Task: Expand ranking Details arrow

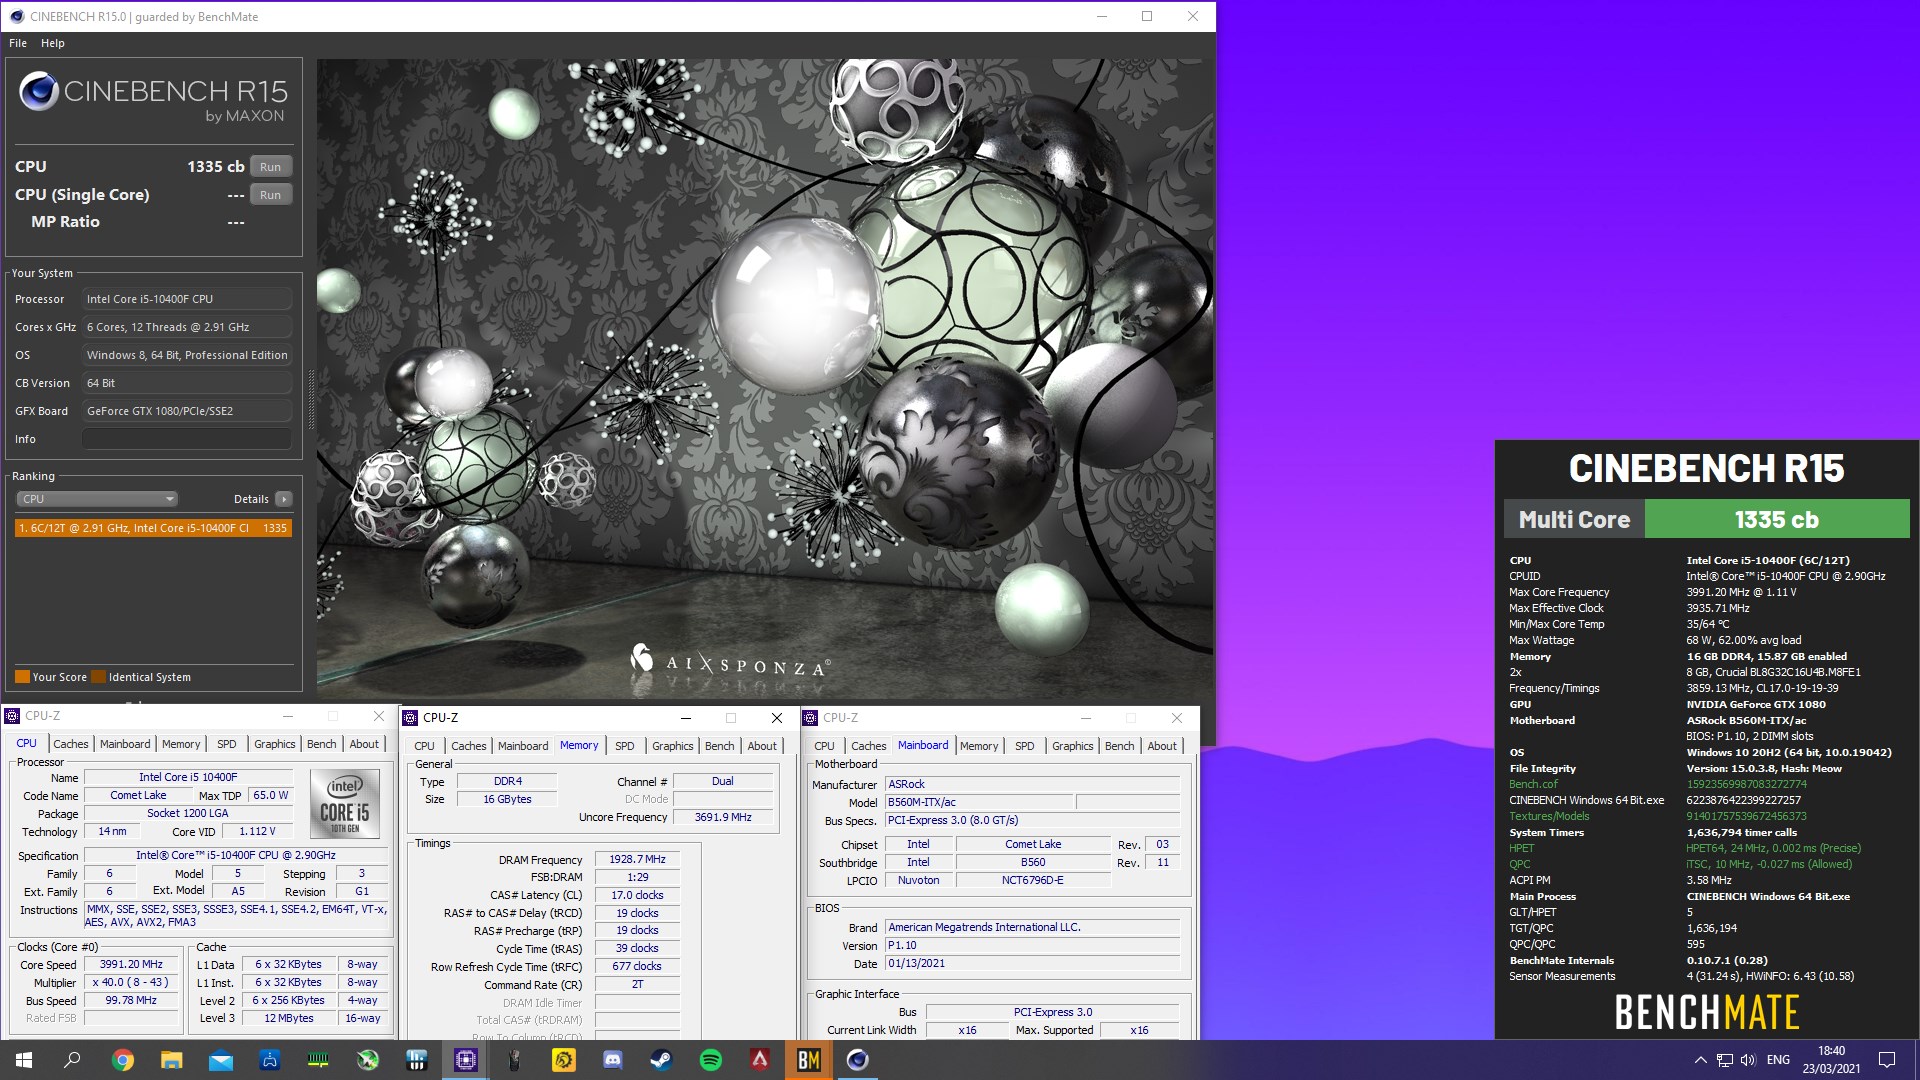Action: point(284,499)
